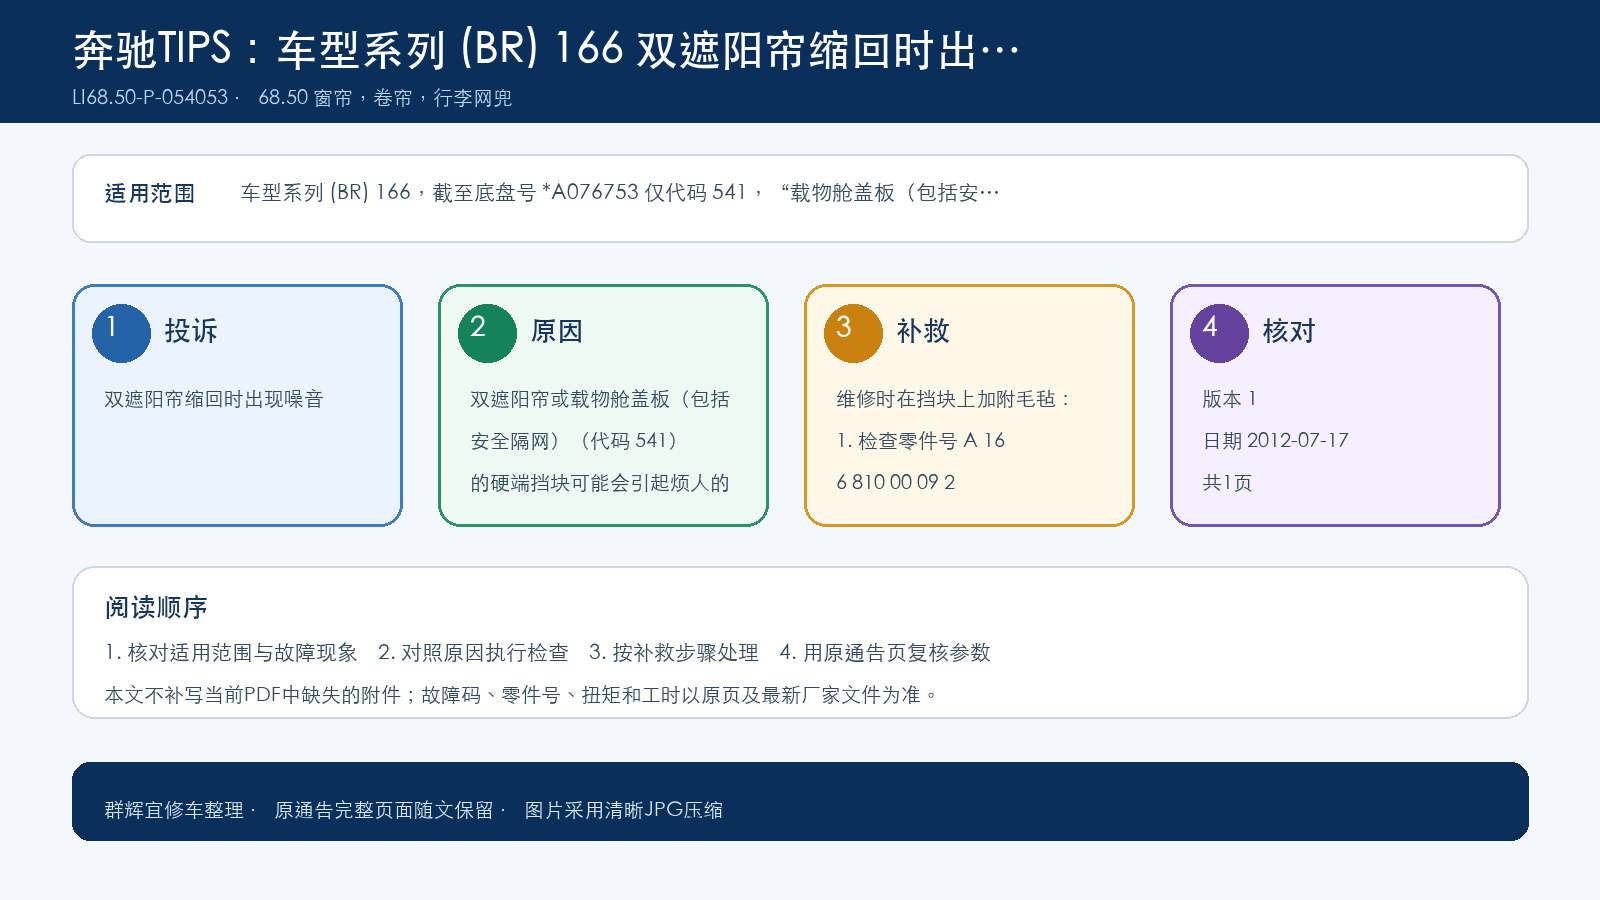Select the 核对 card heading

[1289, 331]
